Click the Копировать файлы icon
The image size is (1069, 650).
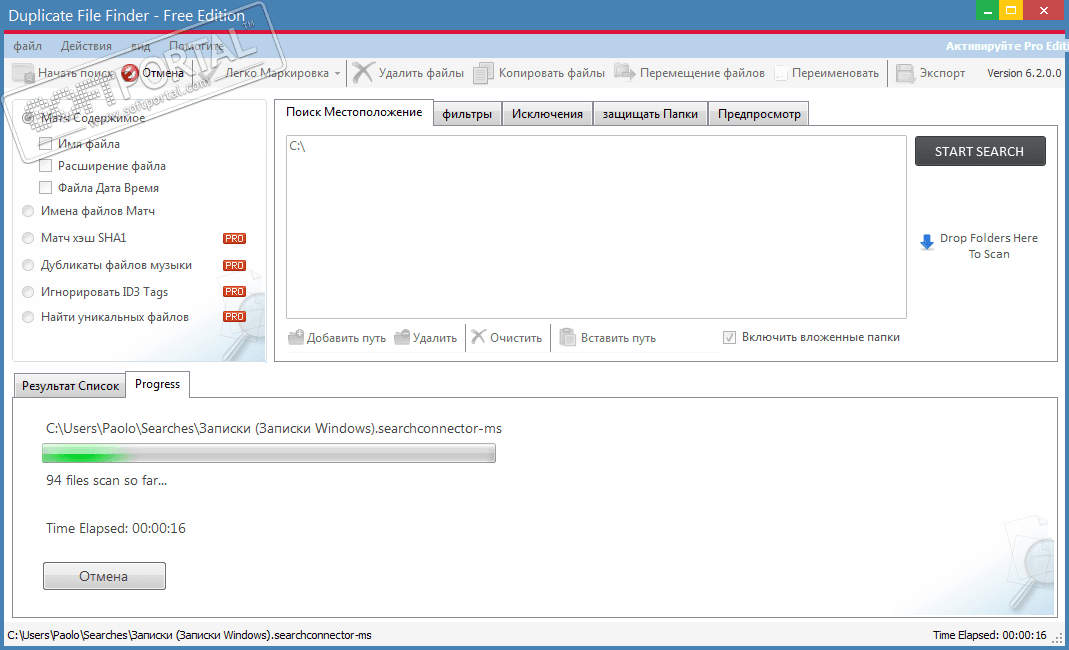(483, 73)
